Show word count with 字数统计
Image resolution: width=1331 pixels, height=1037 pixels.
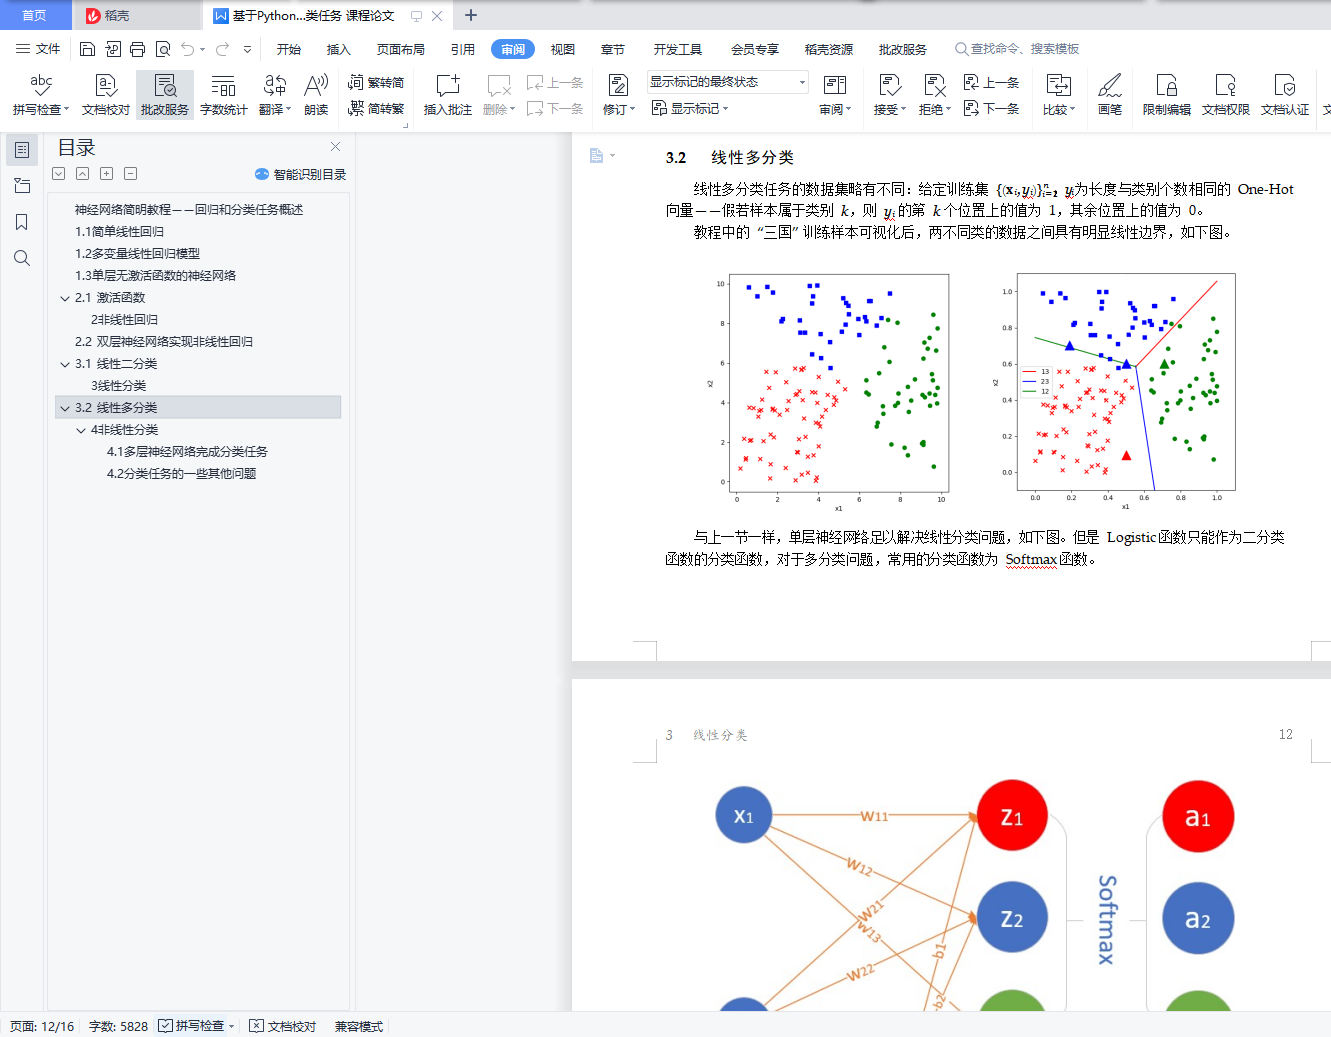click(x=224, y=95)
